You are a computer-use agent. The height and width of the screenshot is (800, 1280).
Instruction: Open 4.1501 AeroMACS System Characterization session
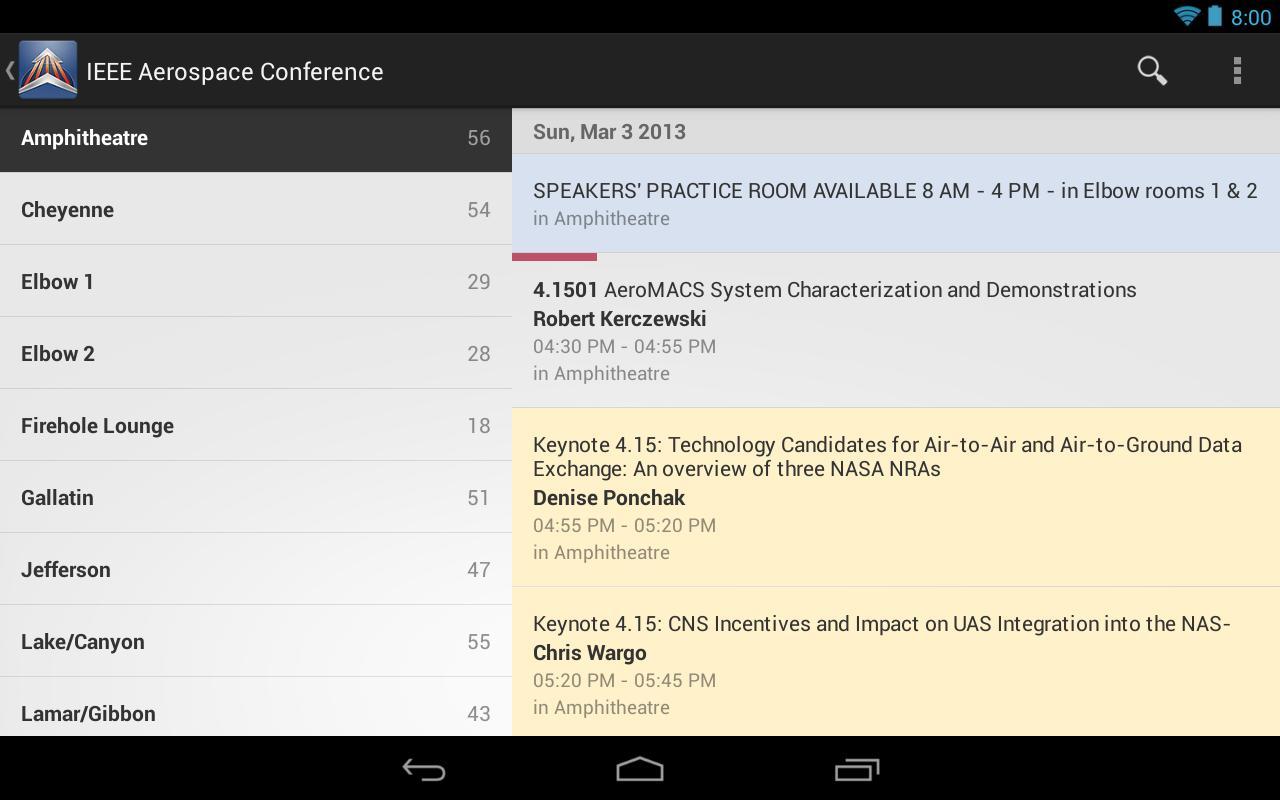[x=896, y=331]
